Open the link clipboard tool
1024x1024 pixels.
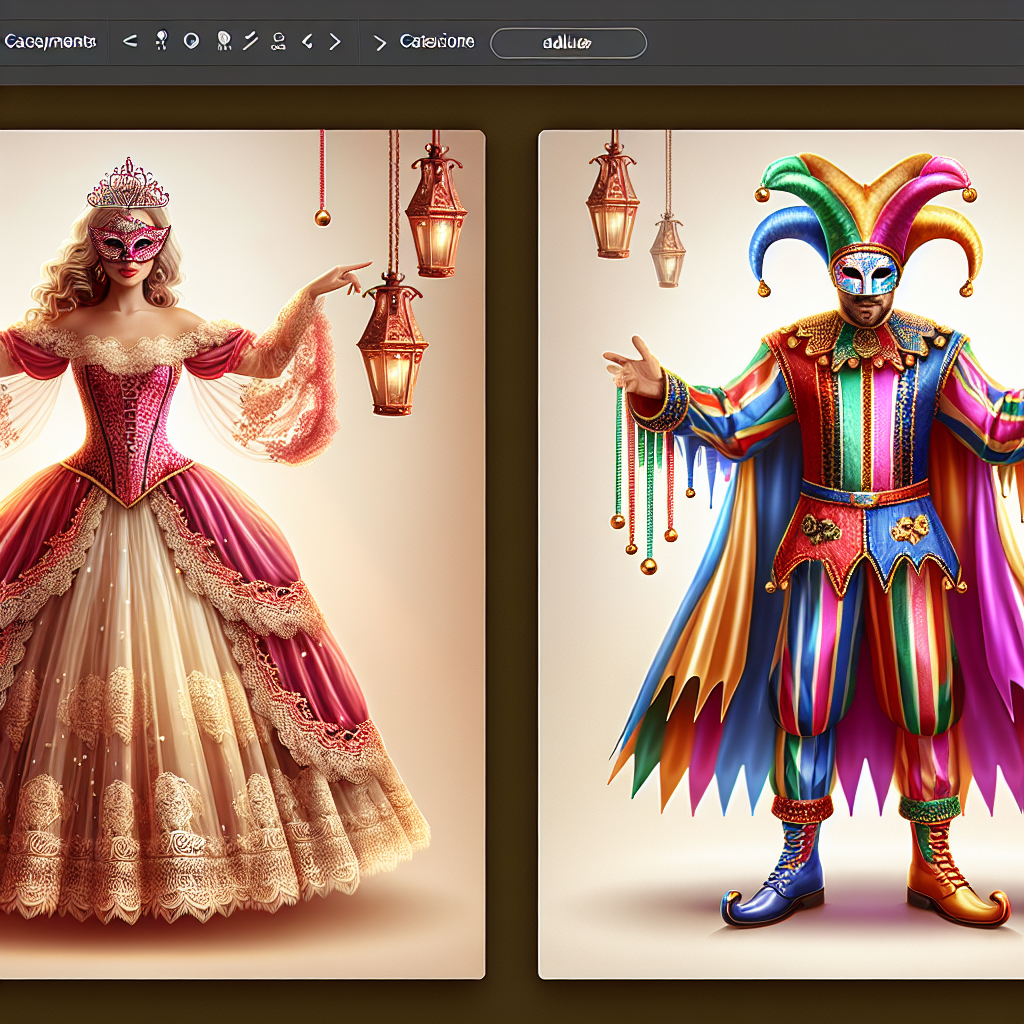tap(277, 42)
